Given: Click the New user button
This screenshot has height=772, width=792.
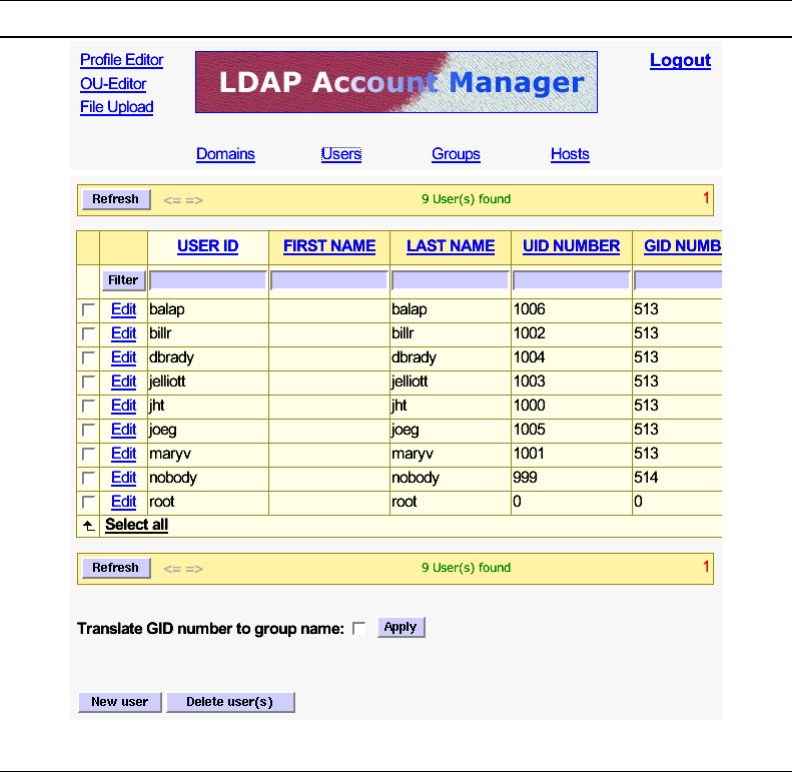Looking at the screenshot, I should click(120, 702).
